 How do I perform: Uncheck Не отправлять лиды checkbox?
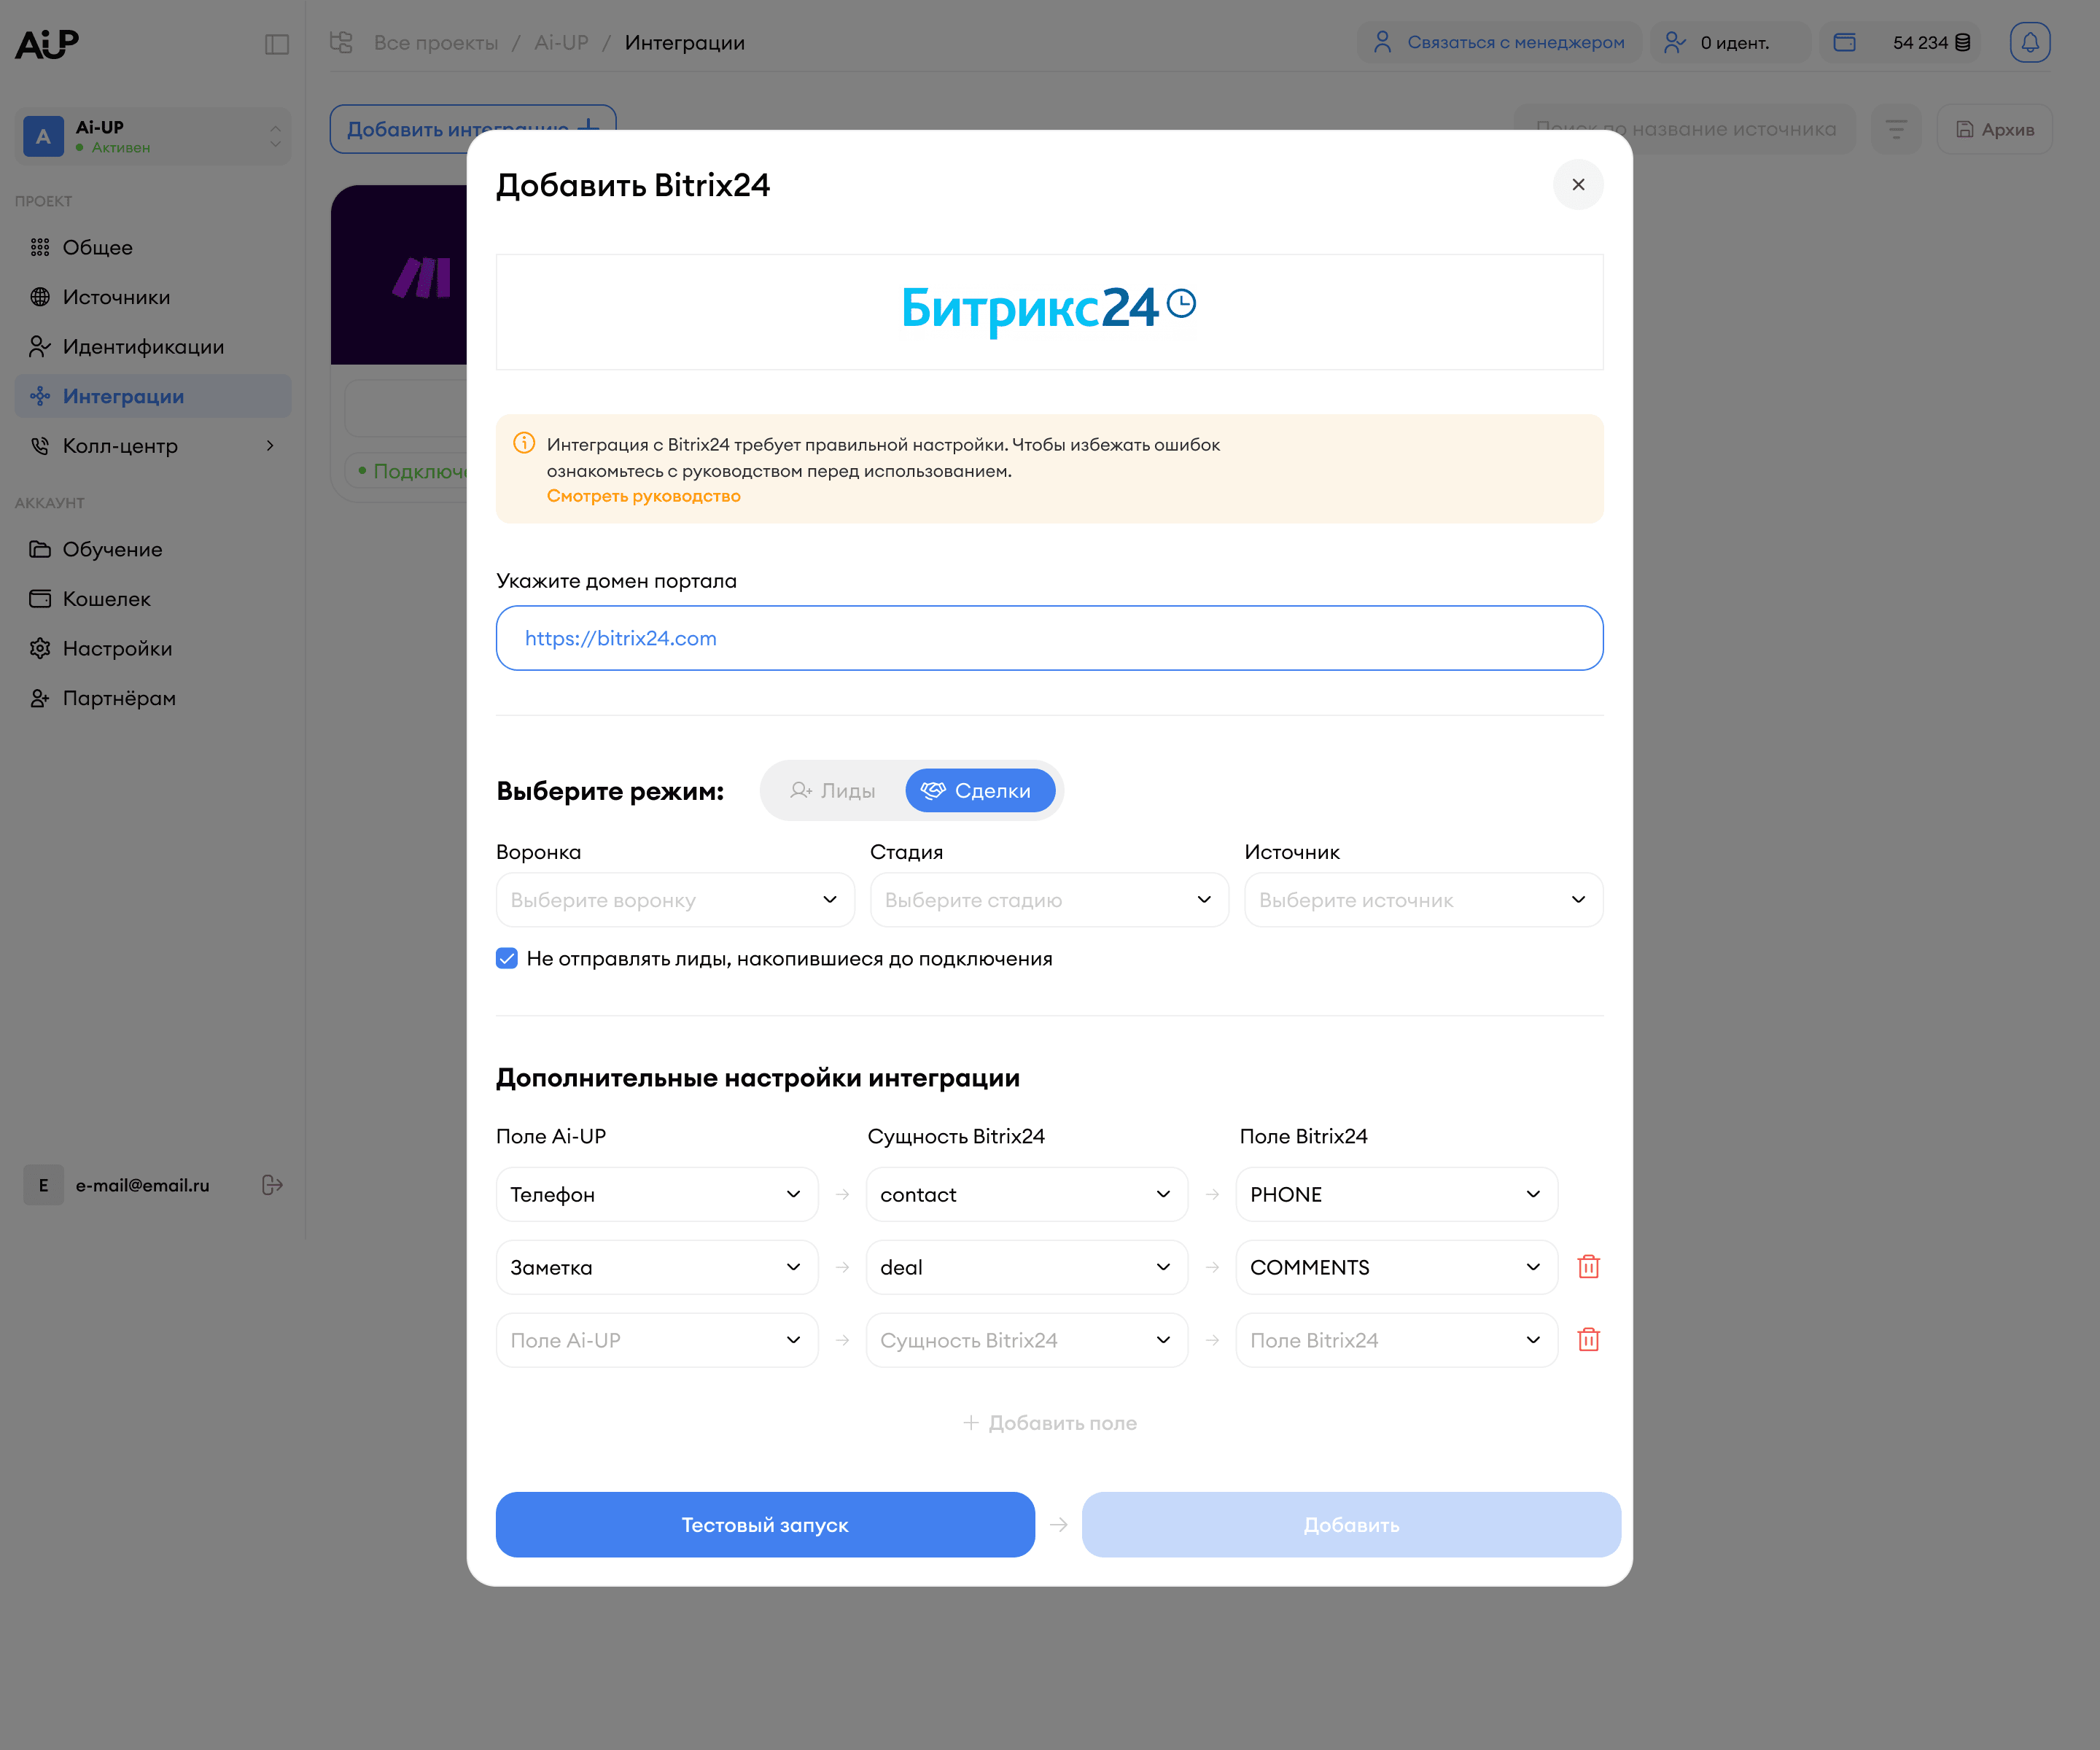[507, 959]
